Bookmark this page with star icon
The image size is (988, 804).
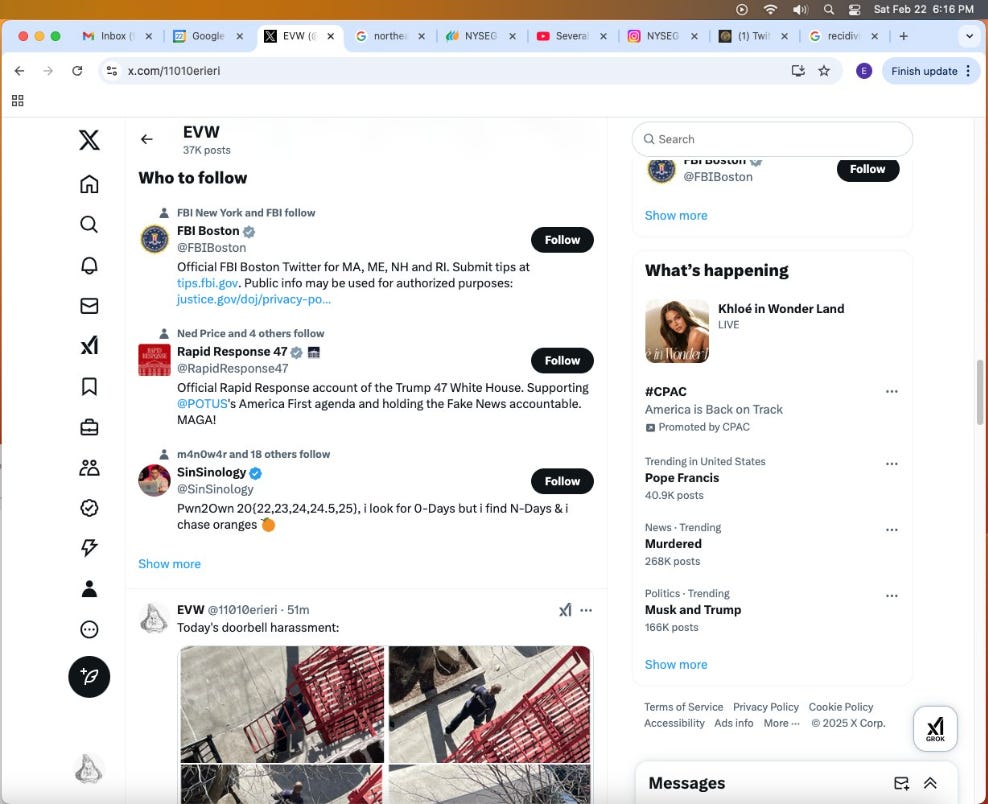pos(824,71)
